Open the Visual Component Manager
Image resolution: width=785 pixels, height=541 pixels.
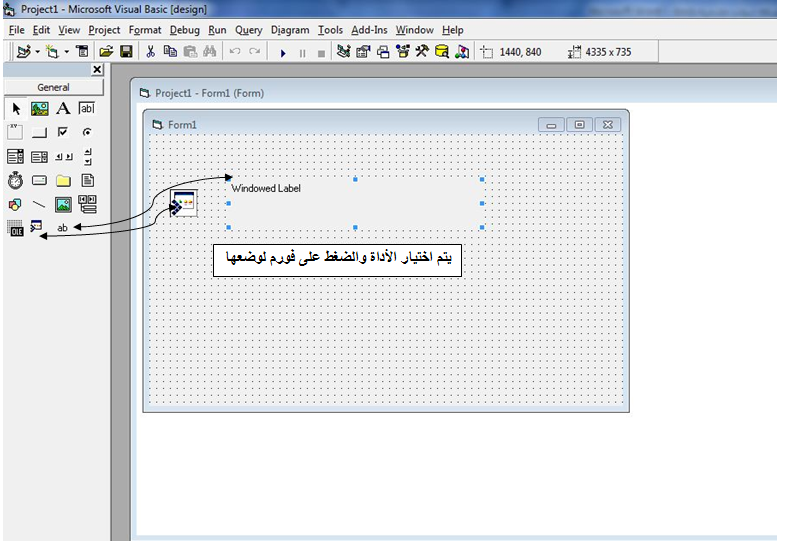pos(462,52)
